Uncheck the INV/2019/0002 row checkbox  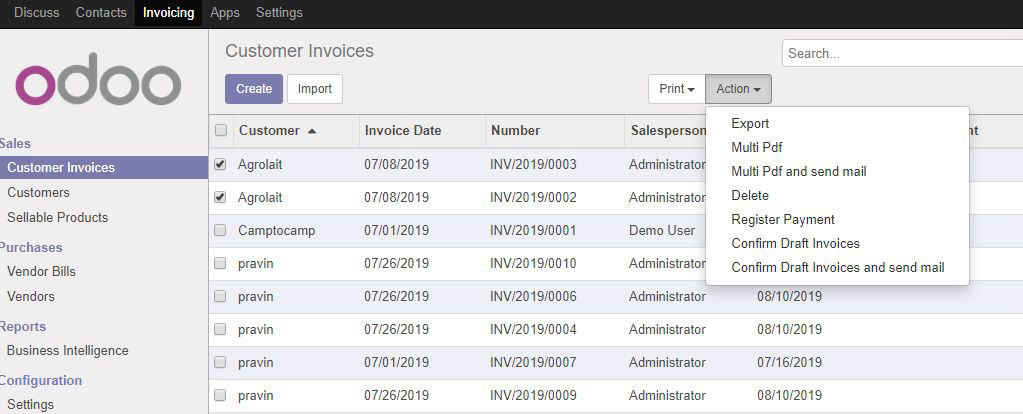tap(221, 197)
